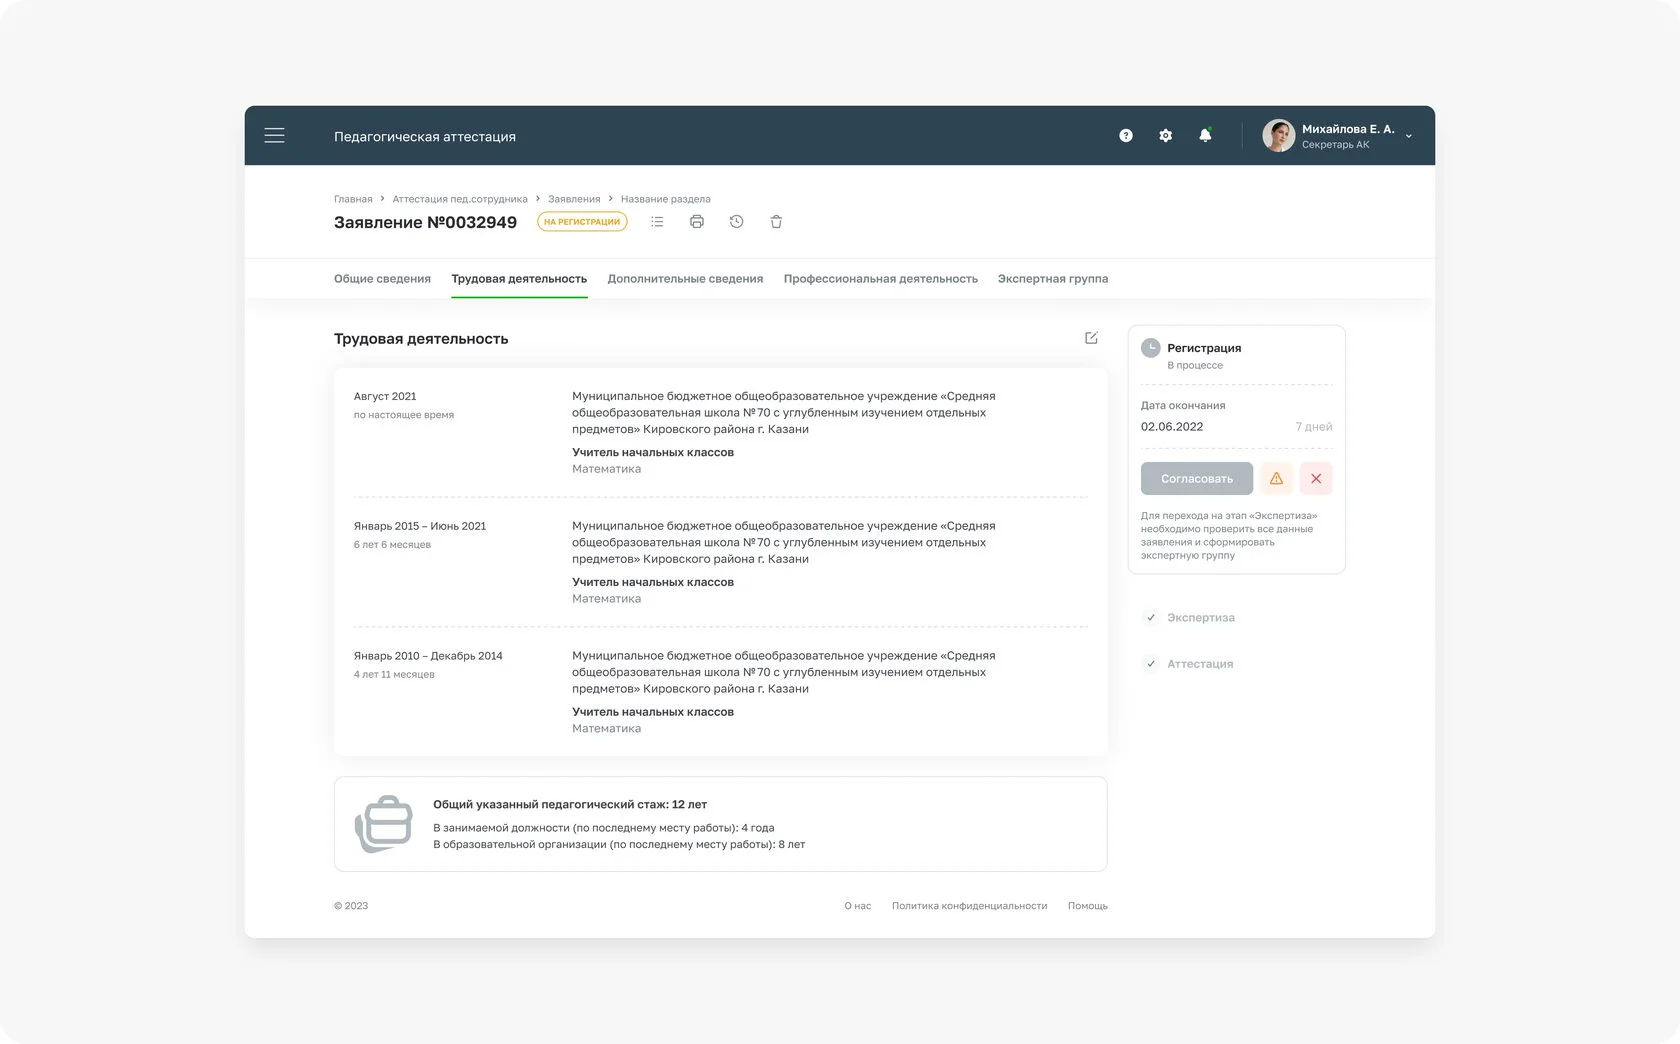Viewport: 1680px width, 1044px height.
Task: Click user avatar of Михайлова Е. А.
Action: pos(1278,135)
